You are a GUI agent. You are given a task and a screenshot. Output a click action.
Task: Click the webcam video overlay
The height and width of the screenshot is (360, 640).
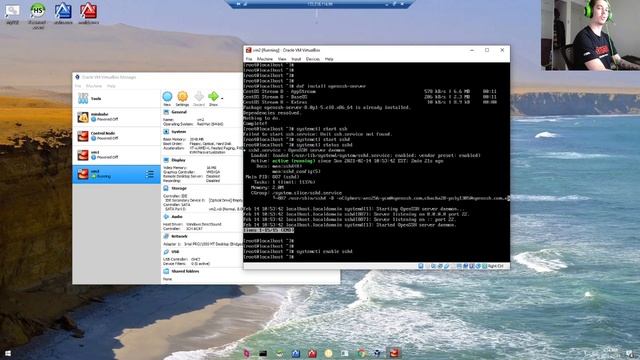click(591, 35)
